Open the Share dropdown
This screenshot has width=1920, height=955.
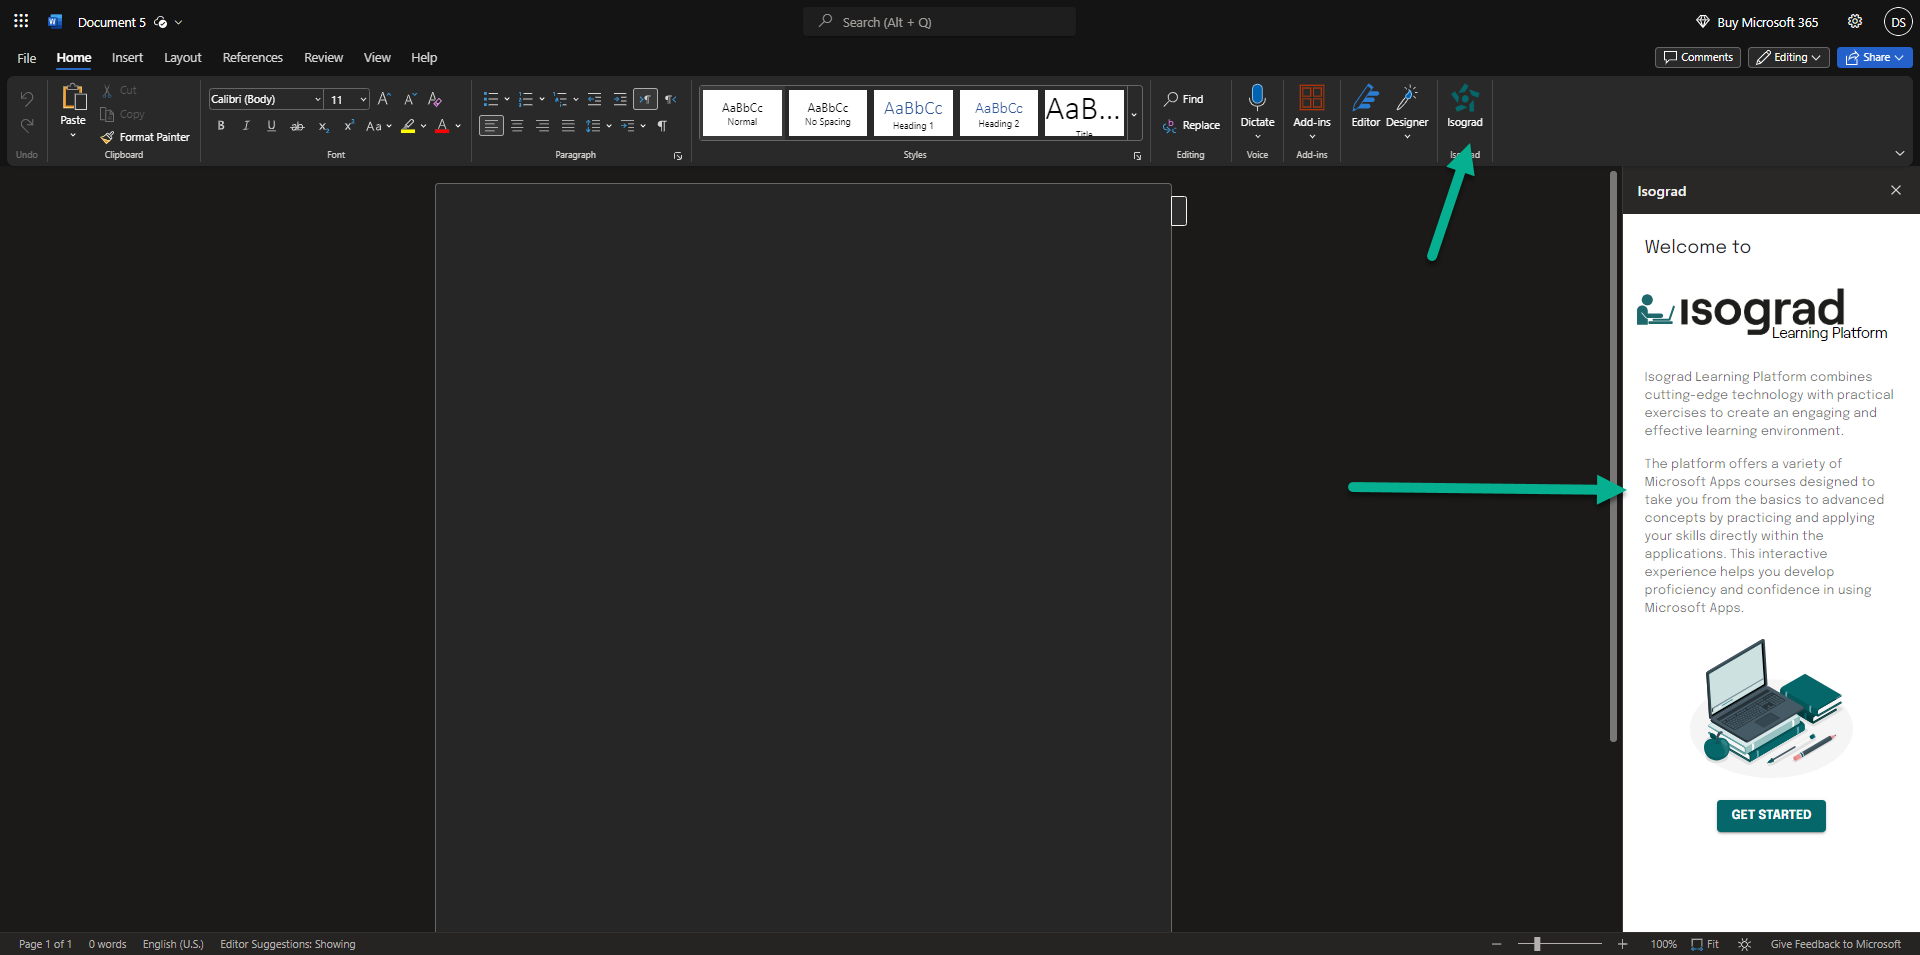tap(1875, 58)
